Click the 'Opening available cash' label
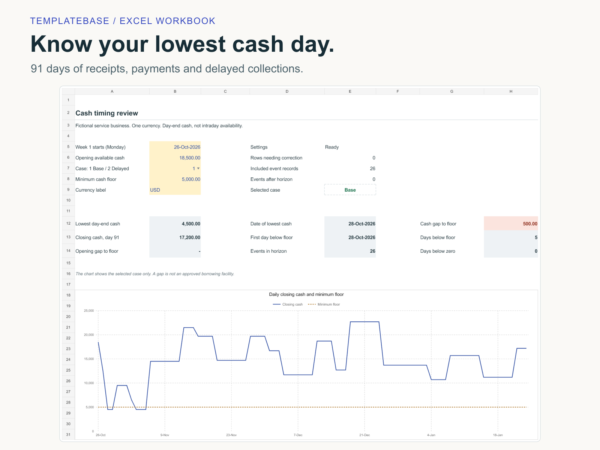The height and width of the screenshot is (450, 600). [100, 158]
